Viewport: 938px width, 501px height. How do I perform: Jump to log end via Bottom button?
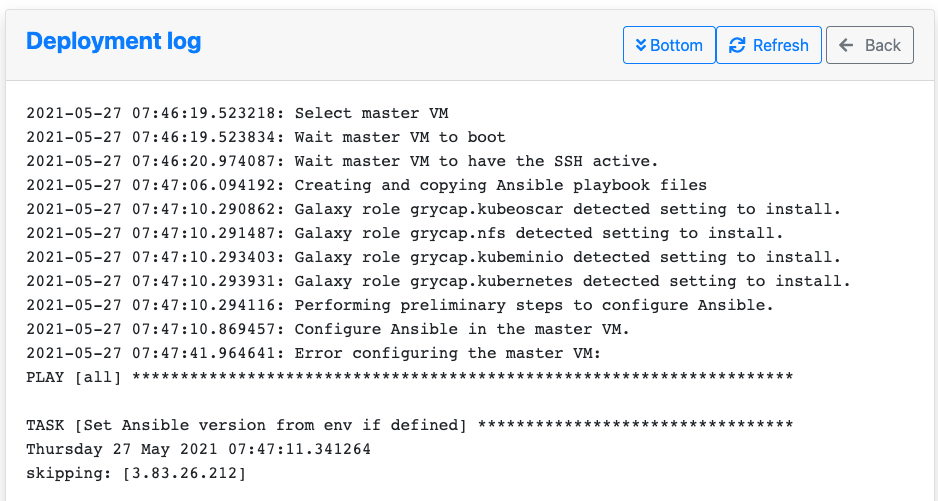[669, 45]
